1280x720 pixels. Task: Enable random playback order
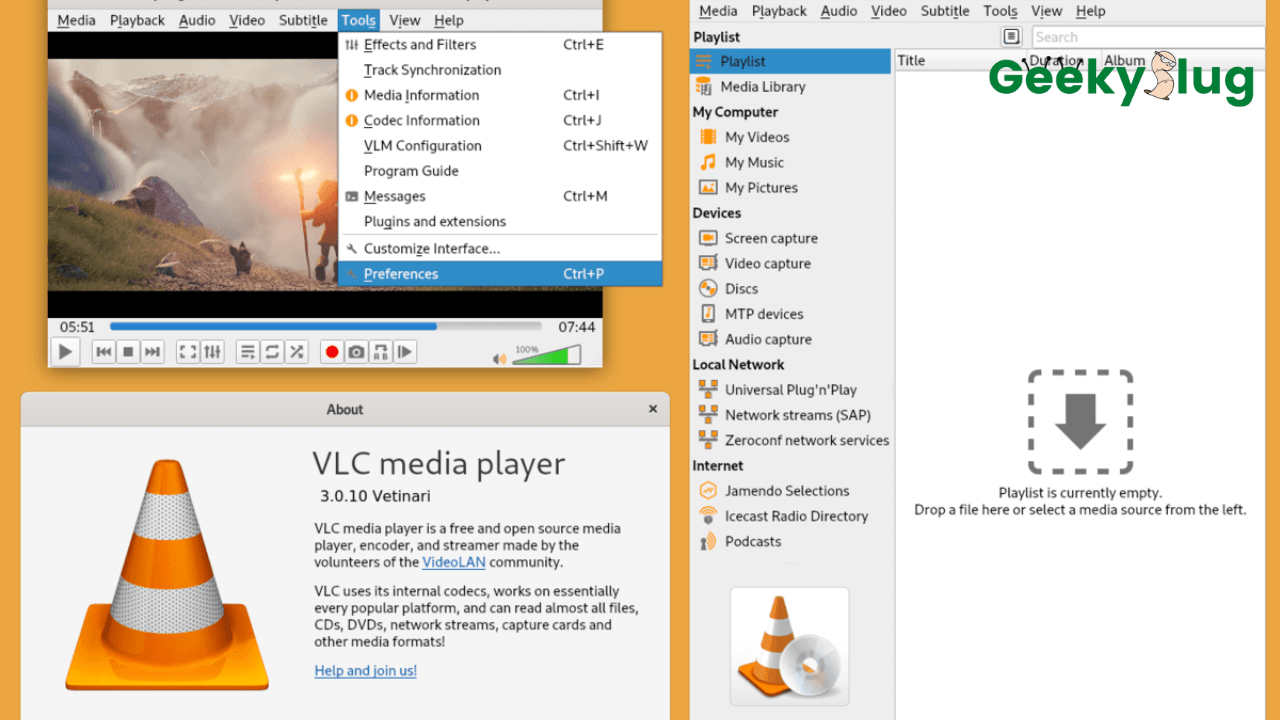coord(296,351)
